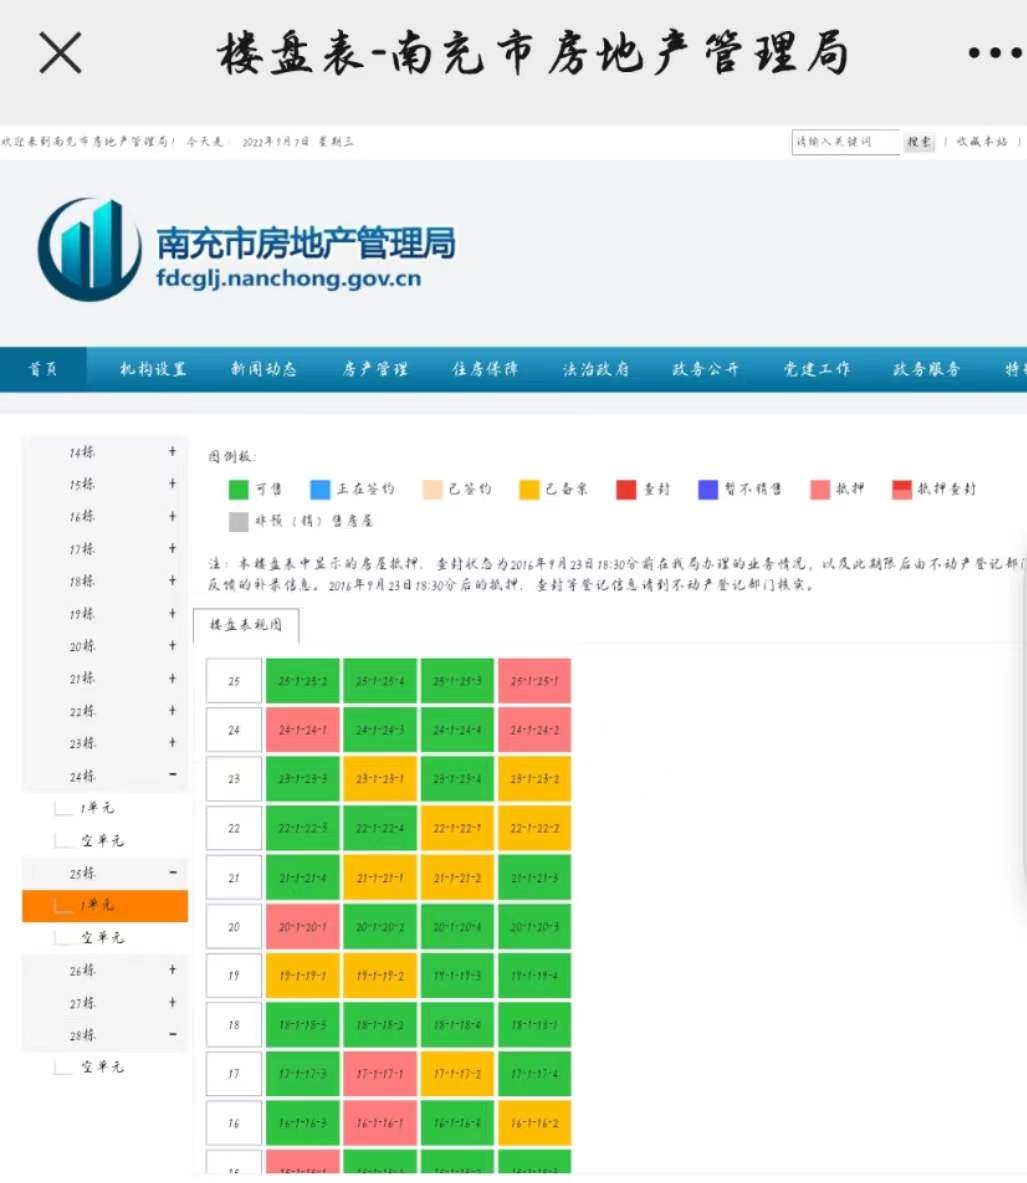Focus the keyword search input field

tap(845, 142)
